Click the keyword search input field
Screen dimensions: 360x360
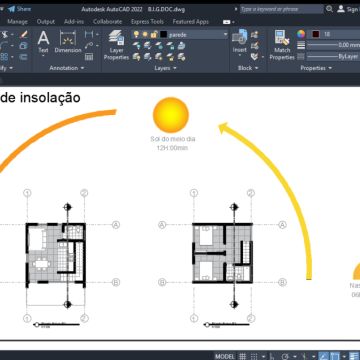pos(282,9)
